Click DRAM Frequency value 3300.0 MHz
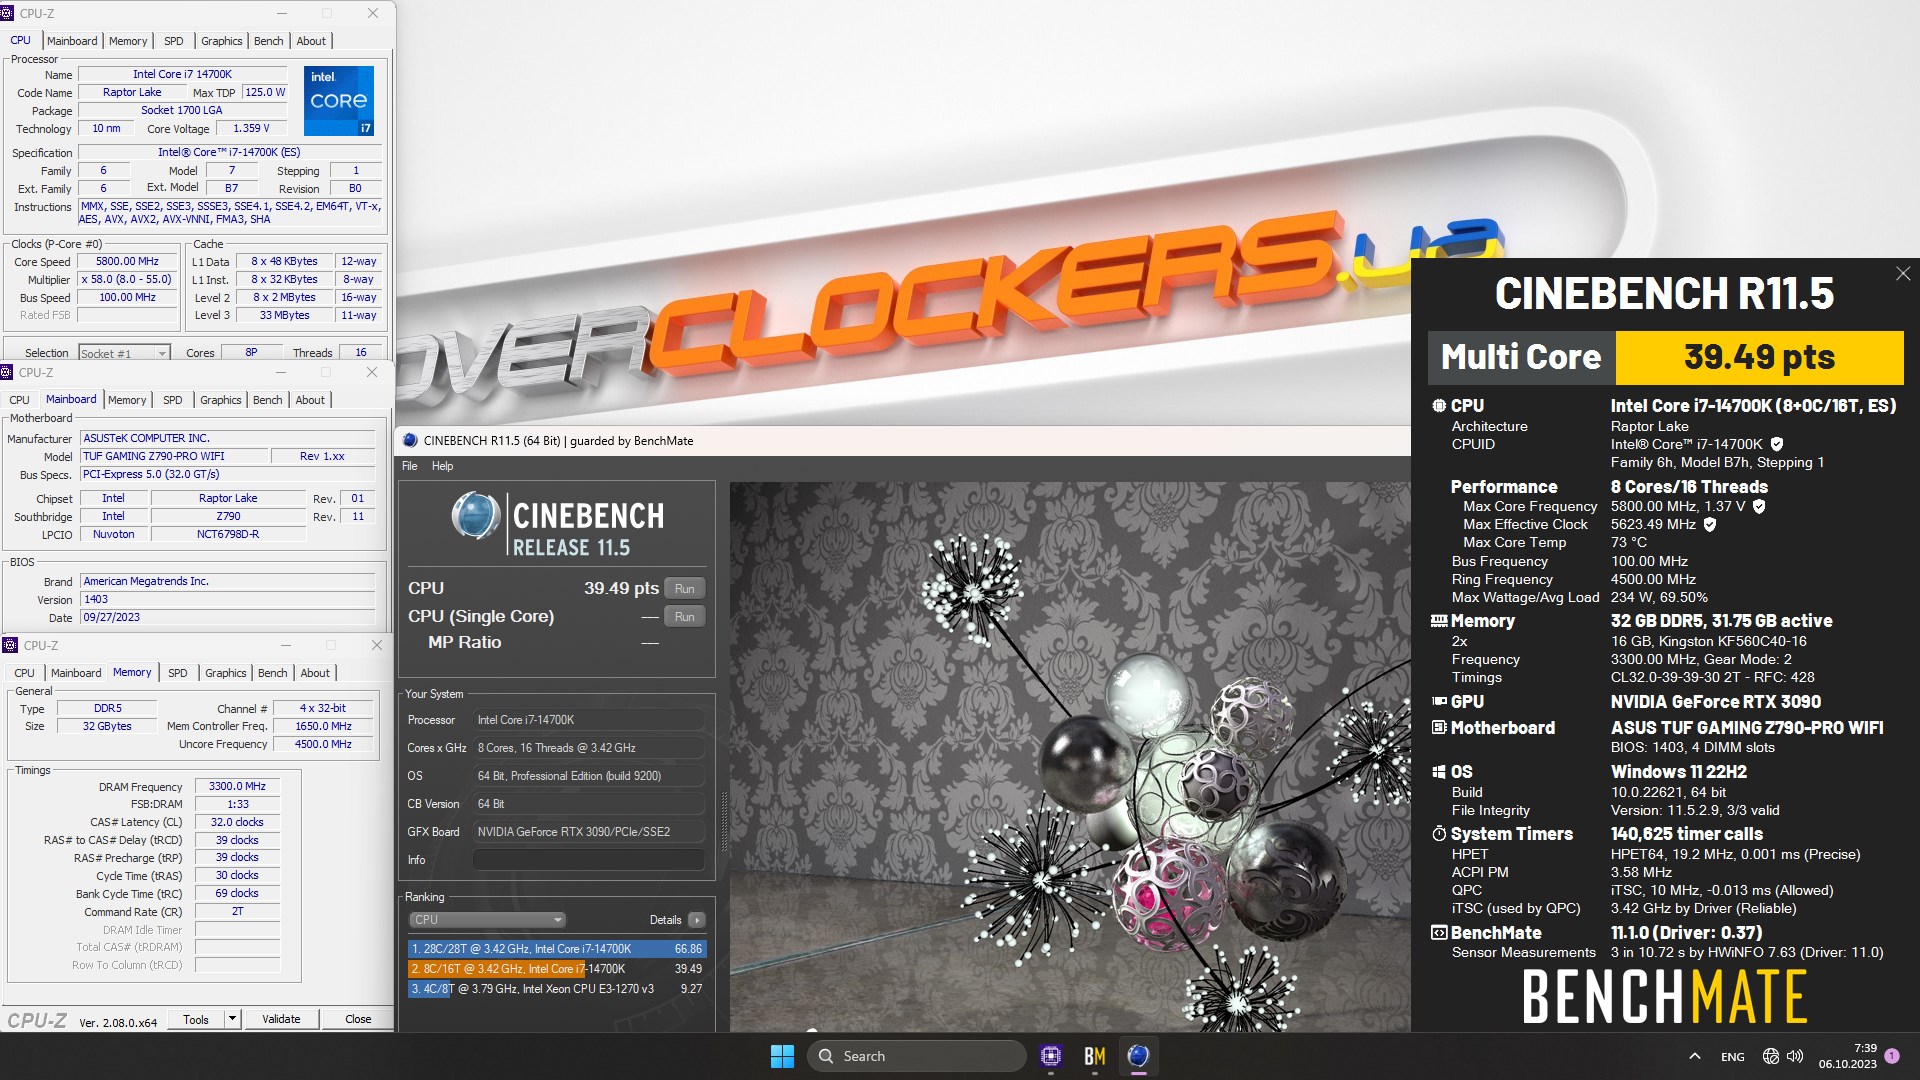 pyautogui.click(x=237, y=787)
